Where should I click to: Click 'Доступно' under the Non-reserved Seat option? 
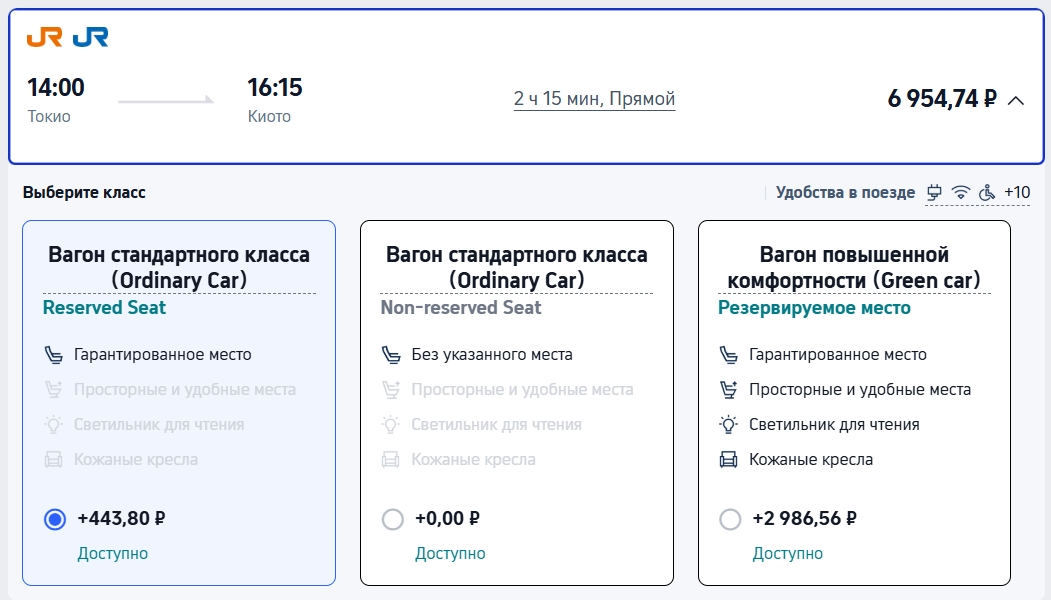[449, 553]
